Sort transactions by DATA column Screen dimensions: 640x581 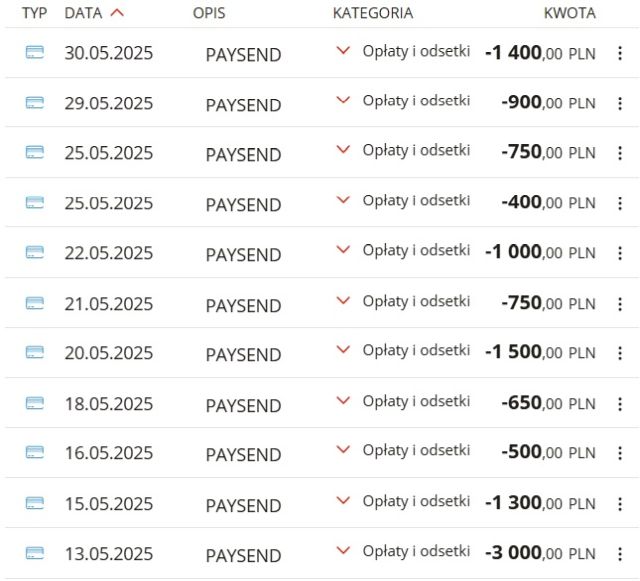pyautogui.click(x=83, y=13)
